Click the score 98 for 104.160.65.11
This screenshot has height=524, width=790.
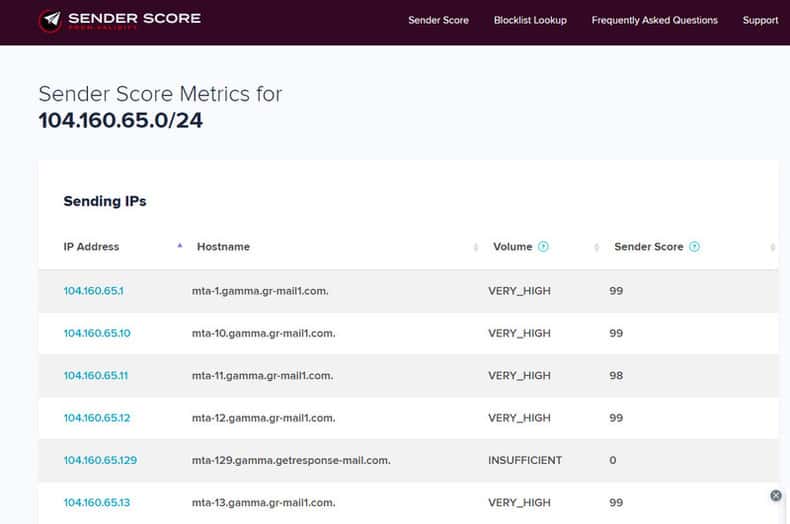616,375
